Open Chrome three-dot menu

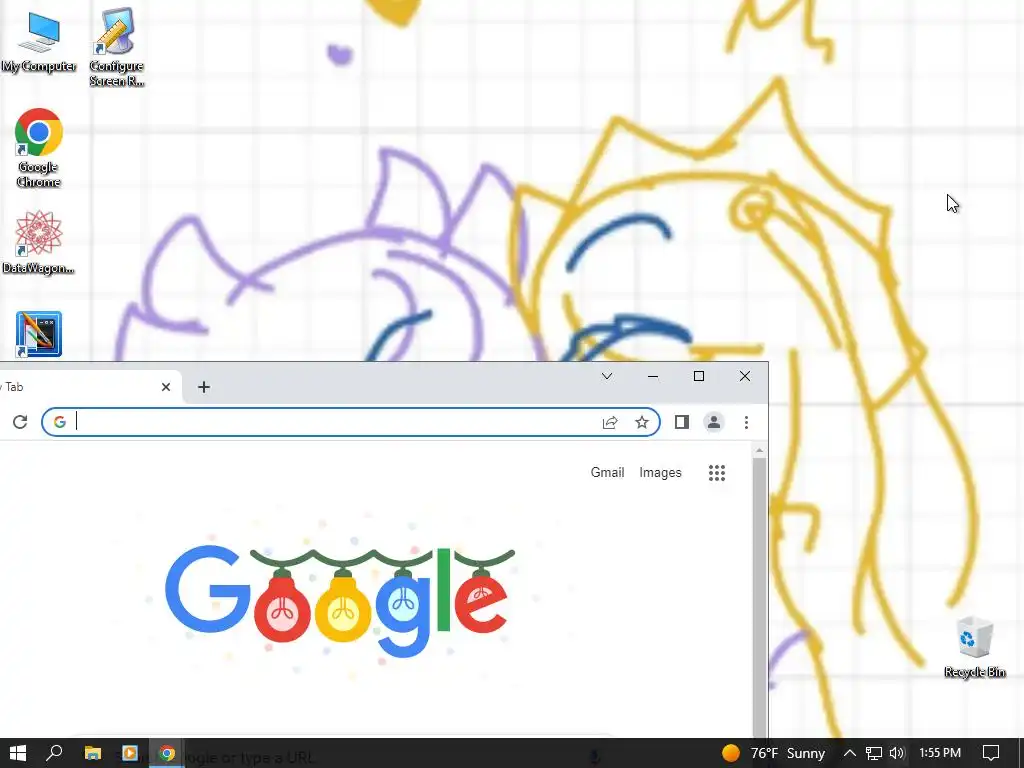coord(746,423)
